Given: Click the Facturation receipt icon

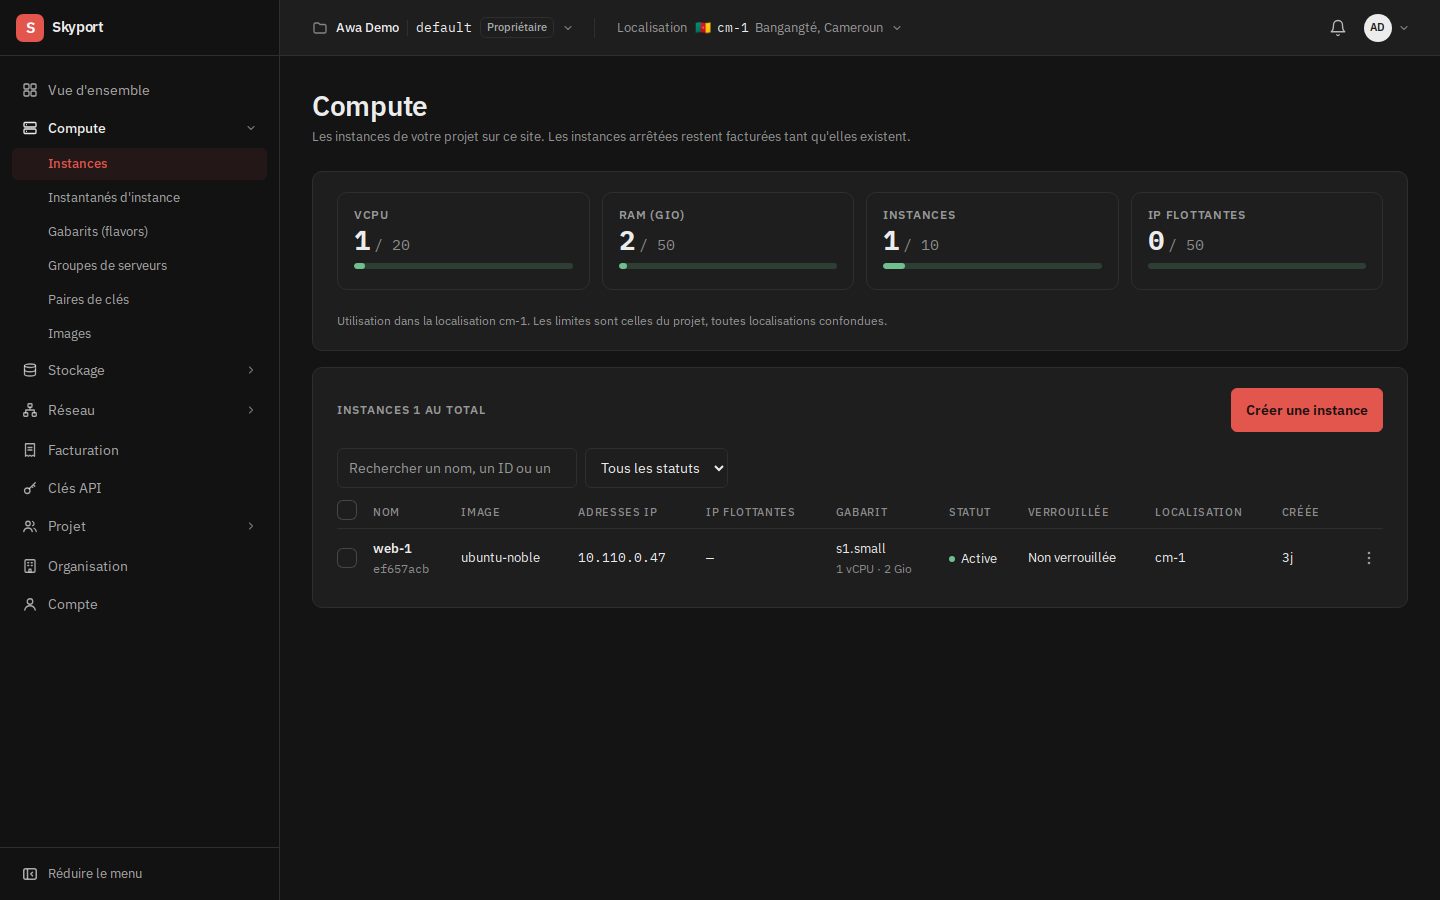Looking at the screenshot, I should [x=30, y=450].
